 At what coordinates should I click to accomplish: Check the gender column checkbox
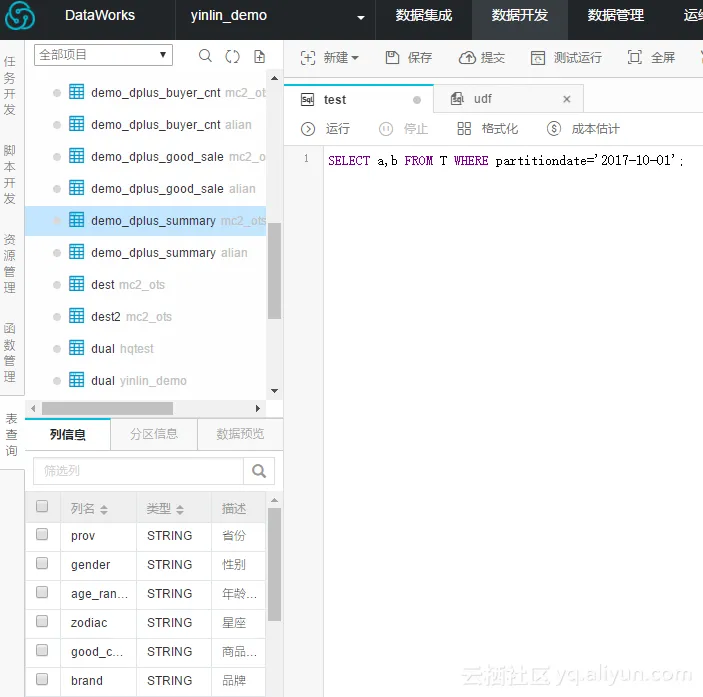click(x=42, y=563)
